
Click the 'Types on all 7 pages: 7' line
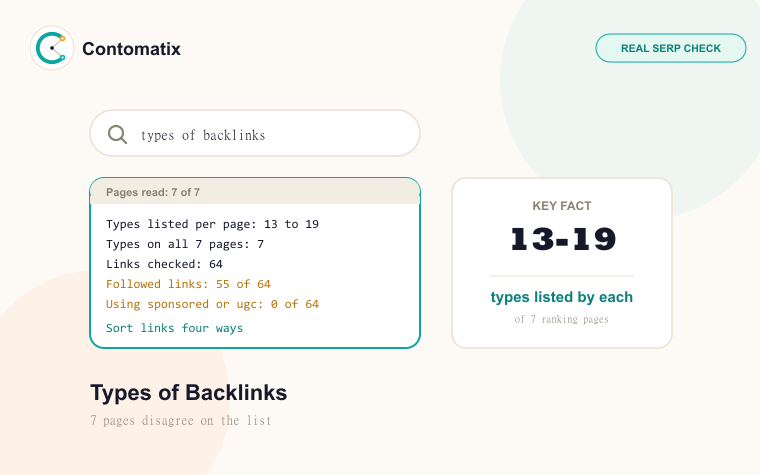click(185, 244)
